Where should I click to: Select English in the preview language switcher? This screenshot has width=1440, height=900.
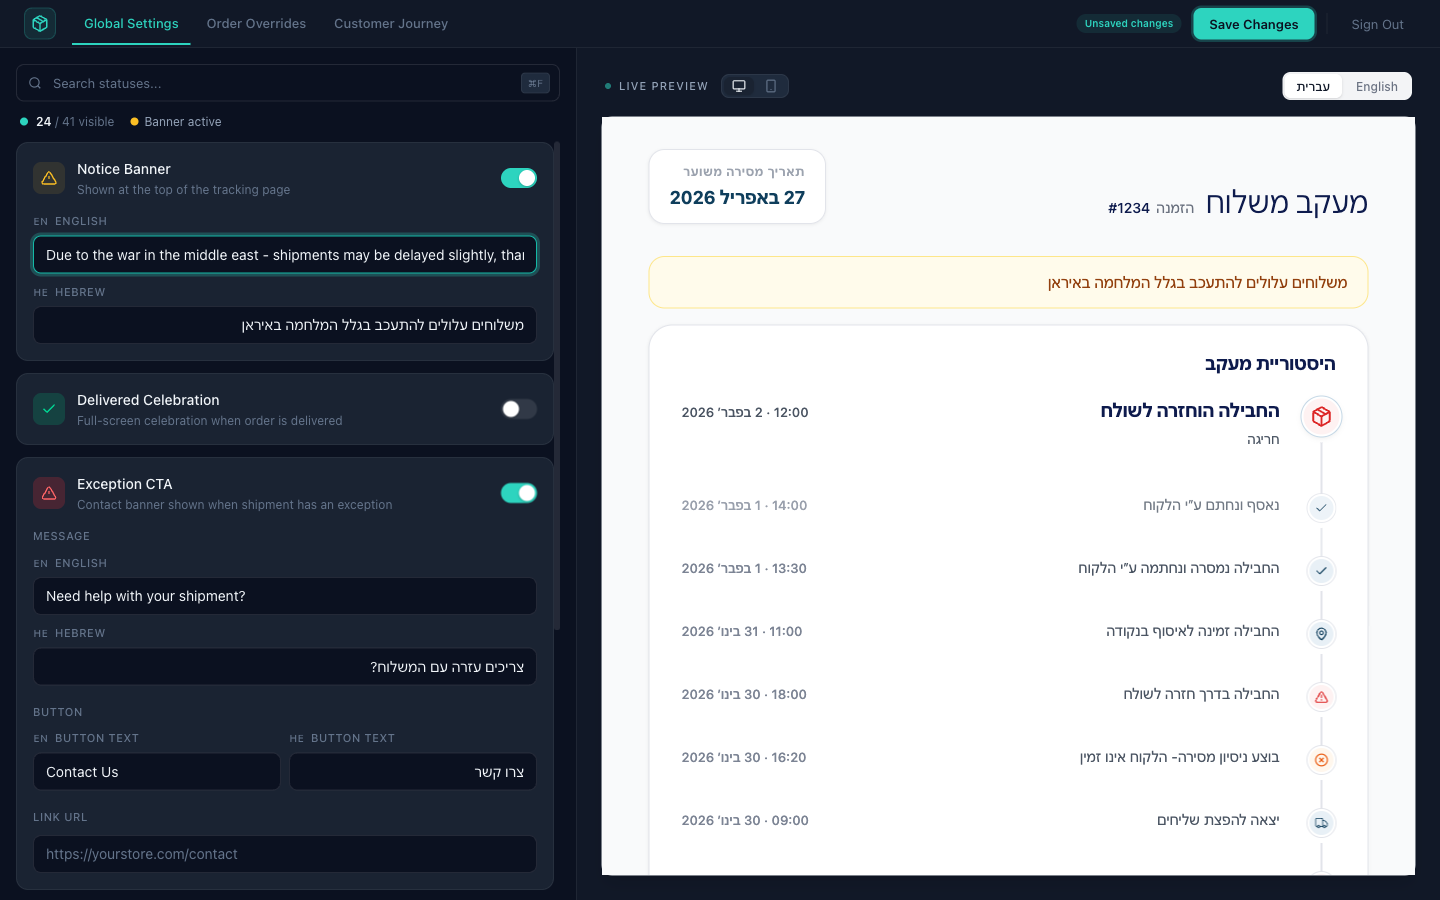tap(1377, 86)
